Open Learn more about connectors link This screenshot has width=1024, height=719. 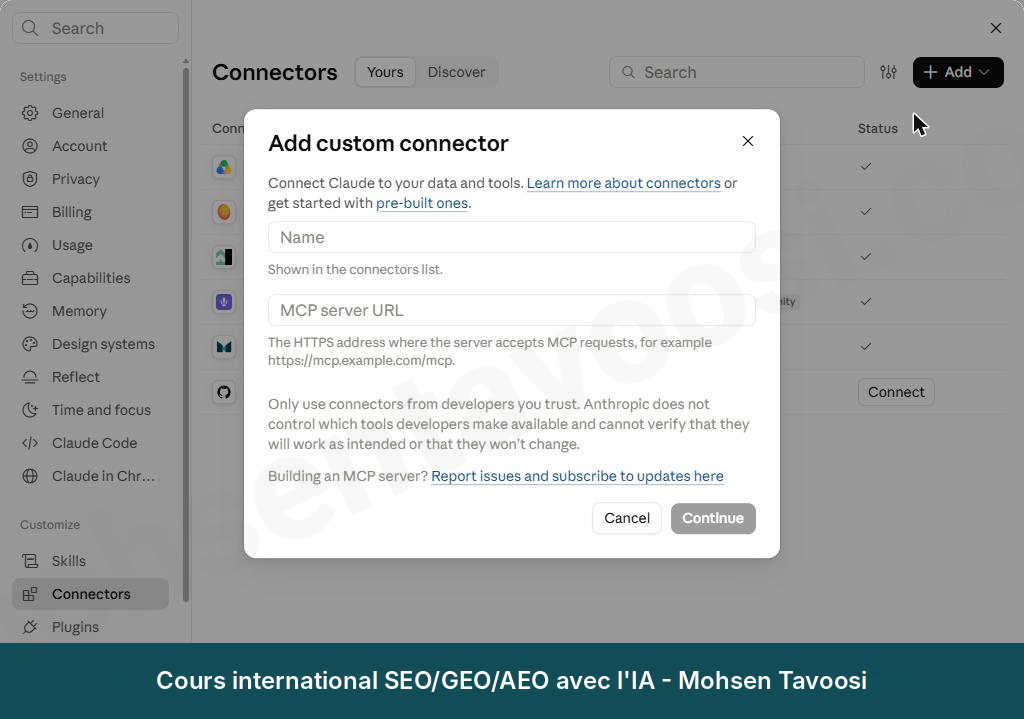[x=624, y=183]
